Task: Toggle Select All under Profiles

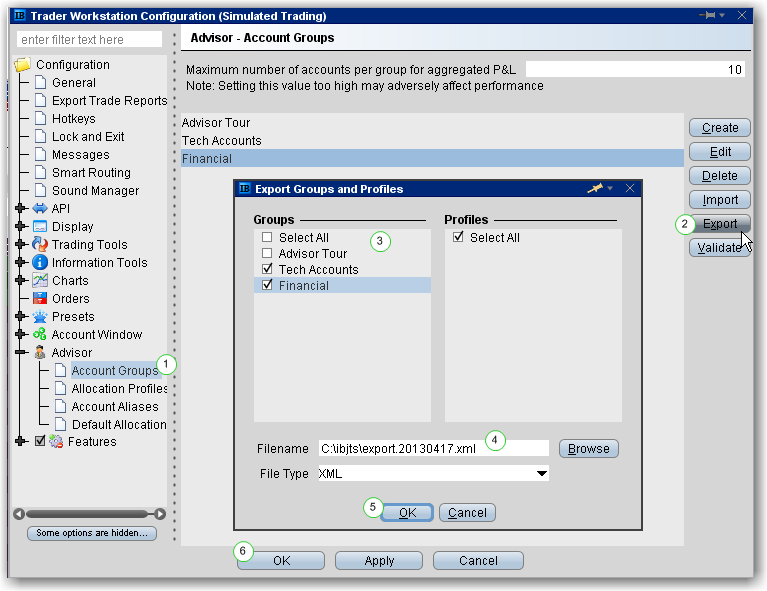Action: pos(458,238)
